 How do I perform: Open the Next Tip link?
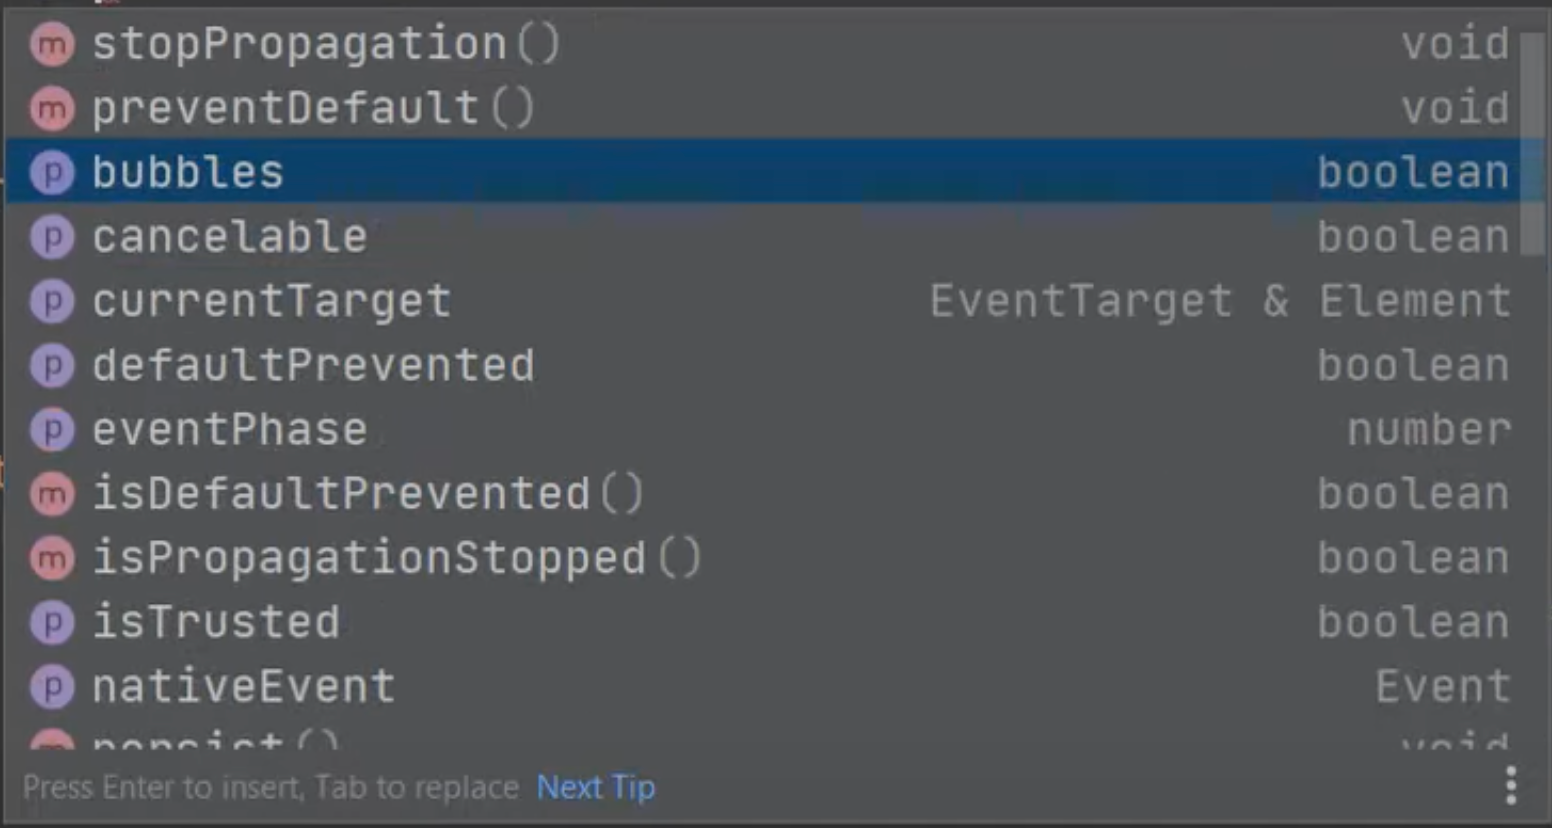click(x=596, y=788)
